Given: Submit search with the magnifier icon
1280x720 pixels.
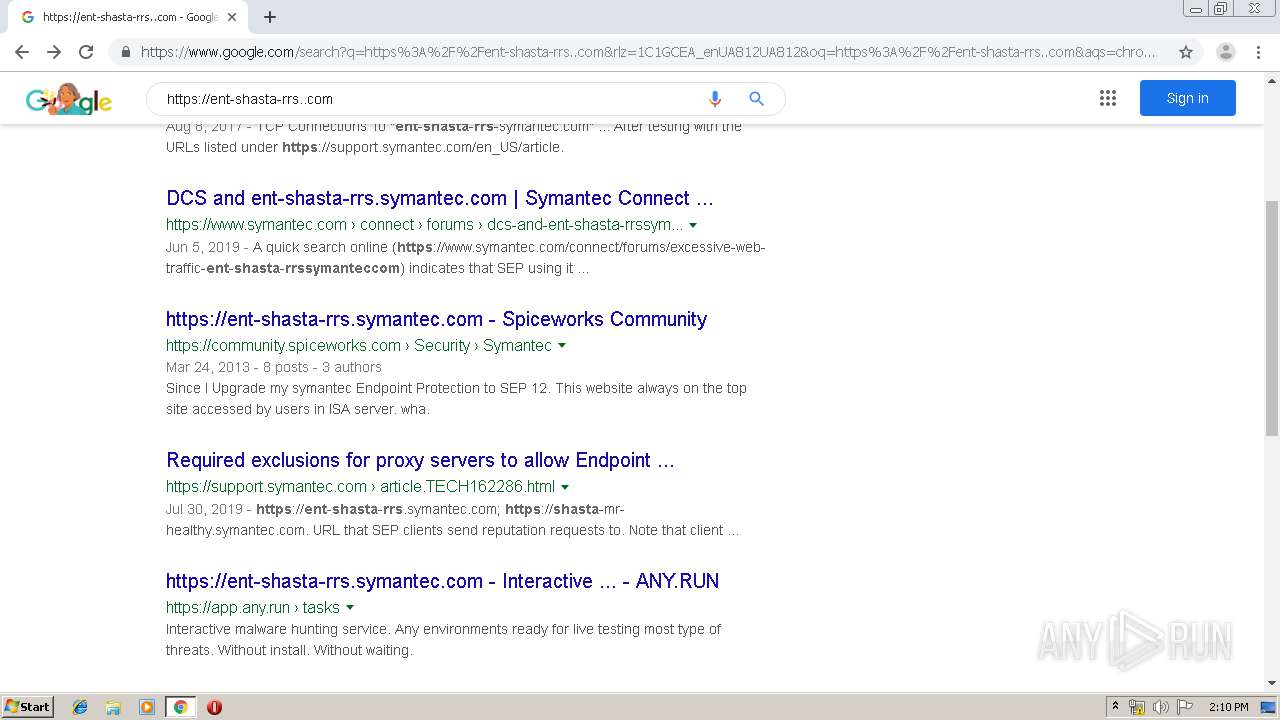Looking at the screenshot, I should pyautogui.click(x=757, y=99).
